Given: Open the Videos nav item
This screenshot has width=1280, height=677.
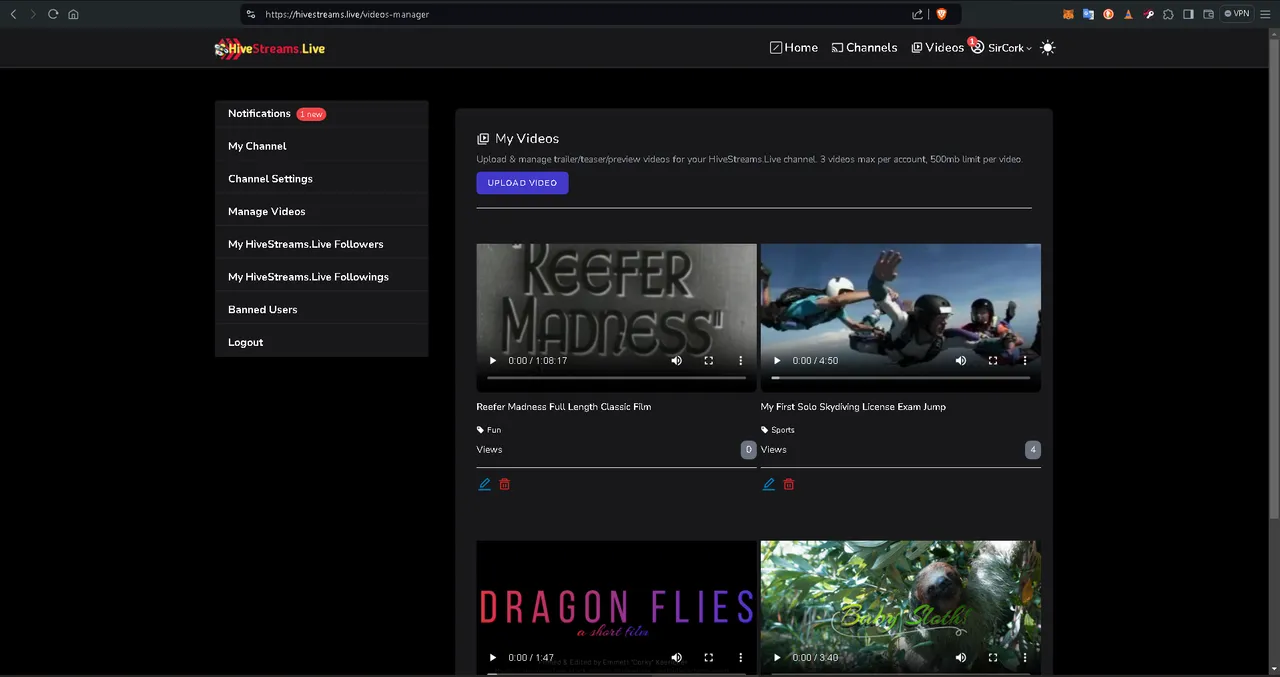Looking at the screenshot, I should click(938, 48).
